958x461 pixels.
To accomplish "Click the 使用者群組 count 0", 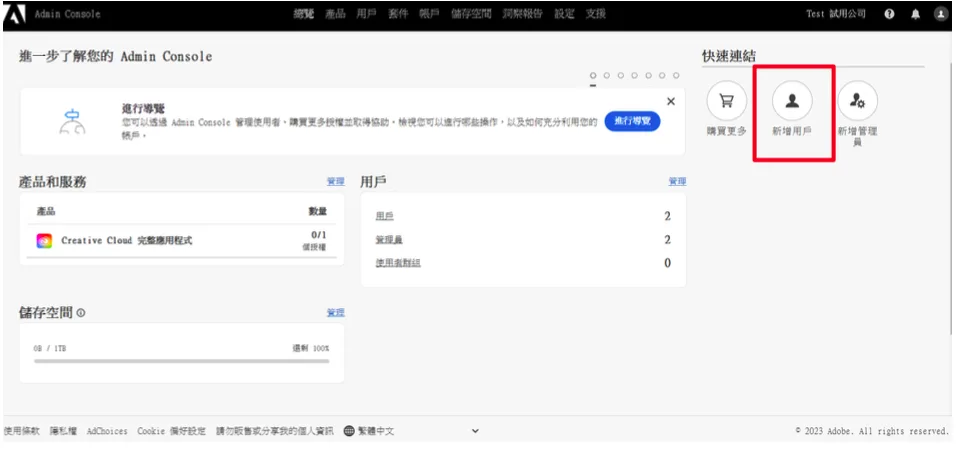I will tap(667, 263).
